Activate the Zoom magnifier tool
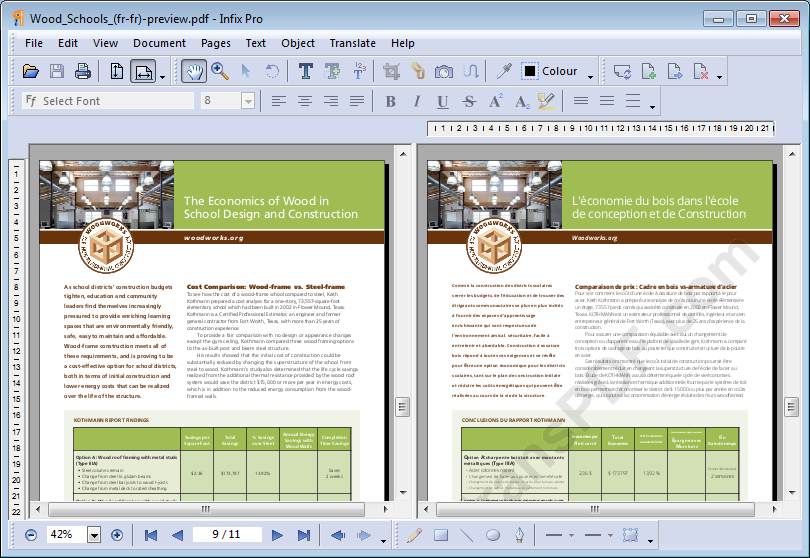The image size is (810, 558). pyautogui.click(x=219, y=71)
